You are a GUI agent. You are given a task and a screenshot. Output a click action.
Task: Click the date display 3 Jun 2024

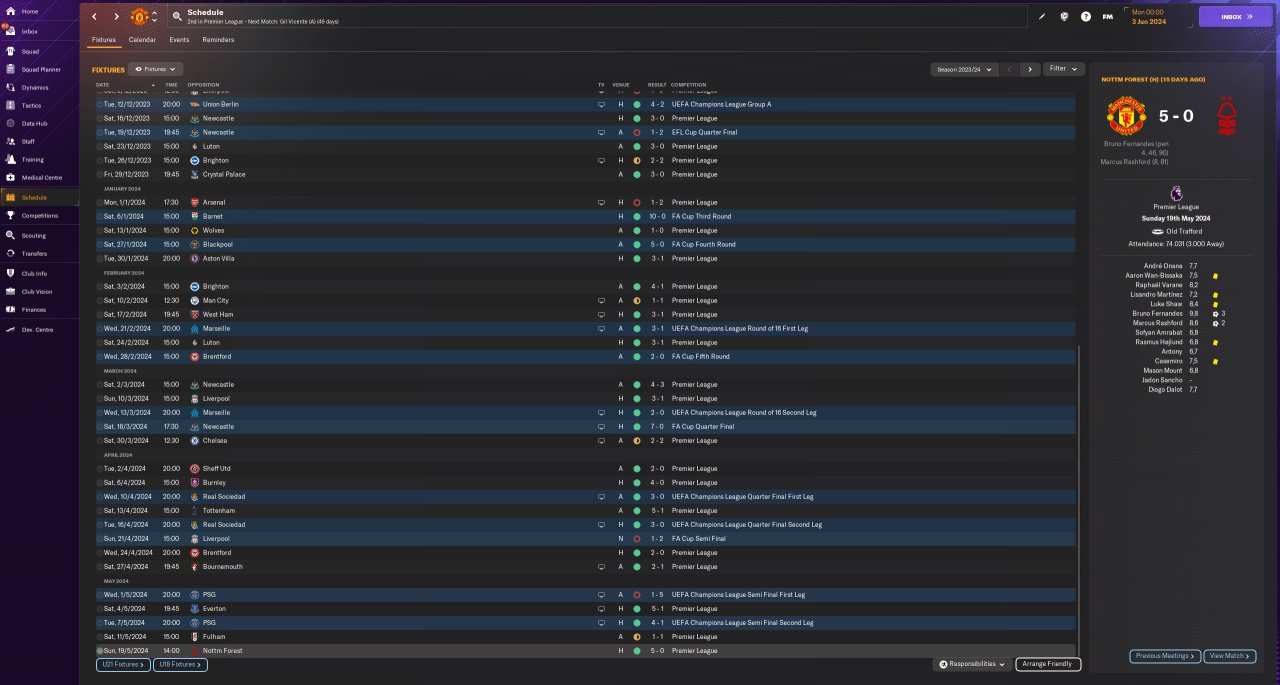(1147, 21)
